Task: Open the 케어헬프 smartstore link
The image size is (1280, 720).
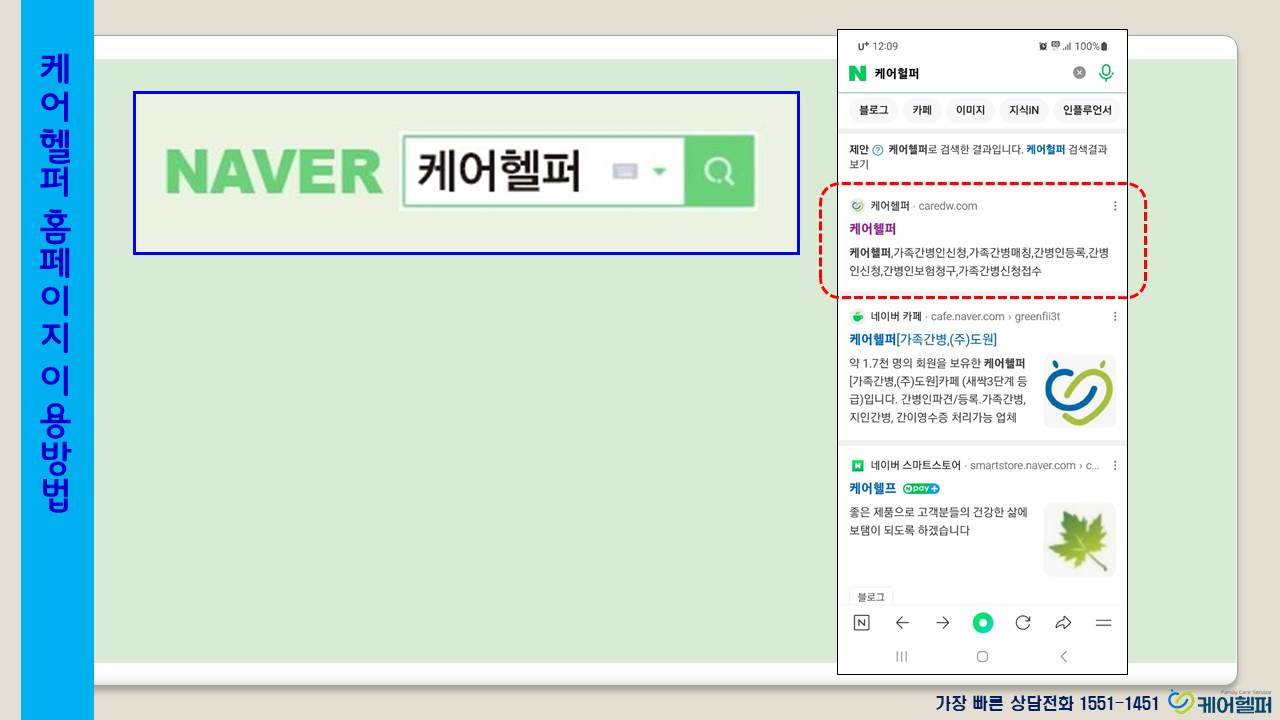Action: point(872,488)
